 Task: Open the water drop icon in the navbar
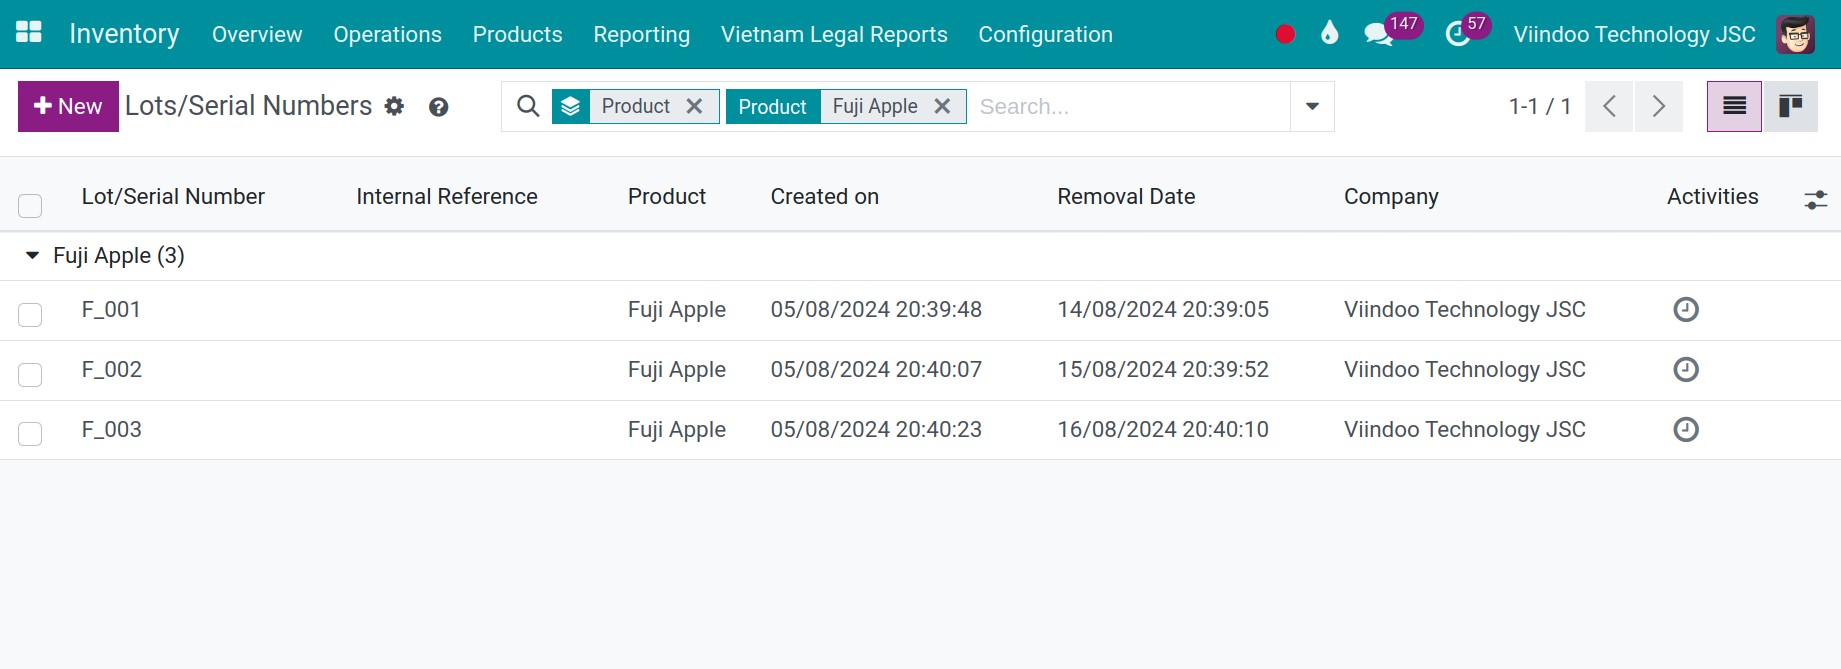1329,33
